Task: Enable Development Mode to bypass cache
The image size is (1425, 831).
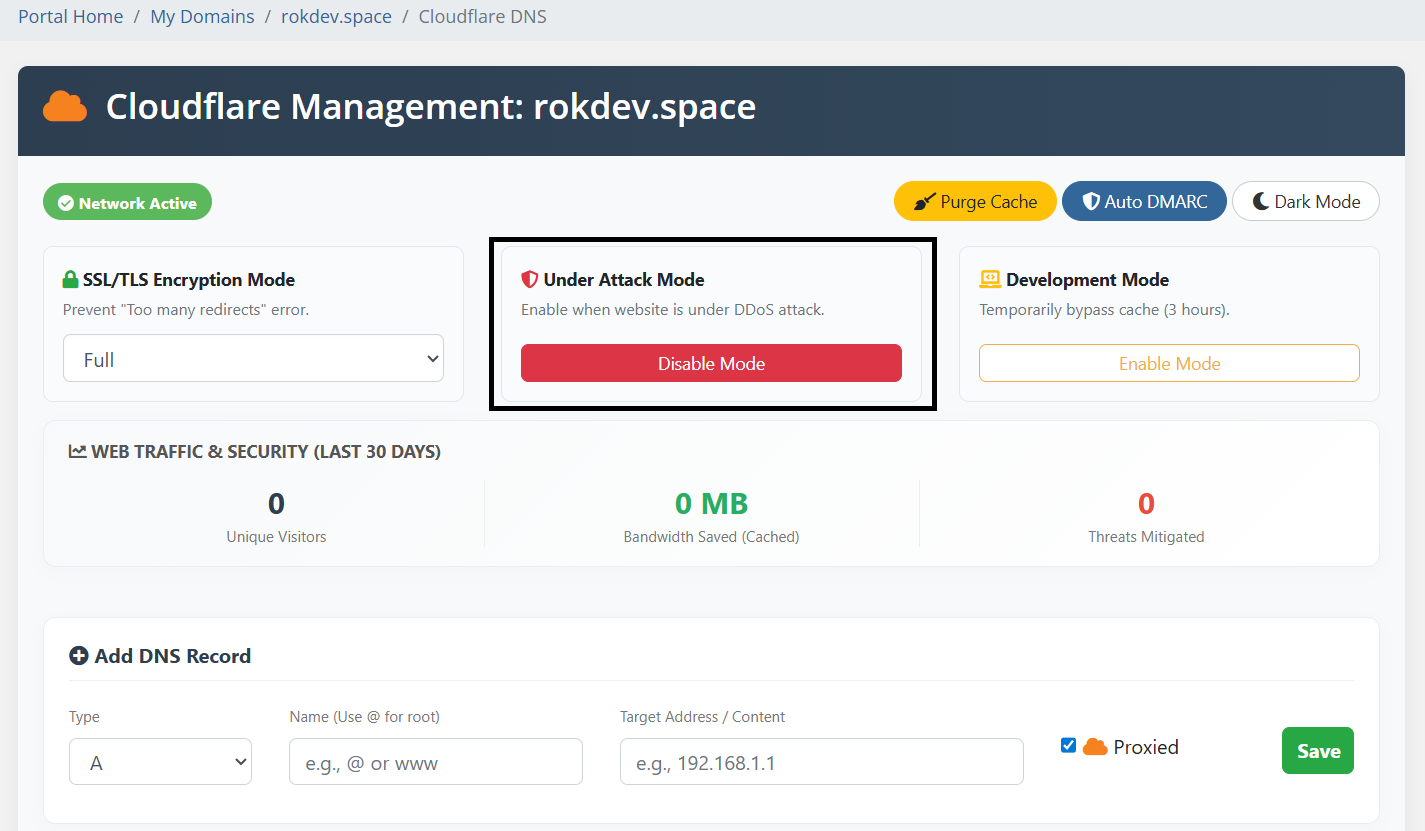Action: click(x=1168, y=363)
